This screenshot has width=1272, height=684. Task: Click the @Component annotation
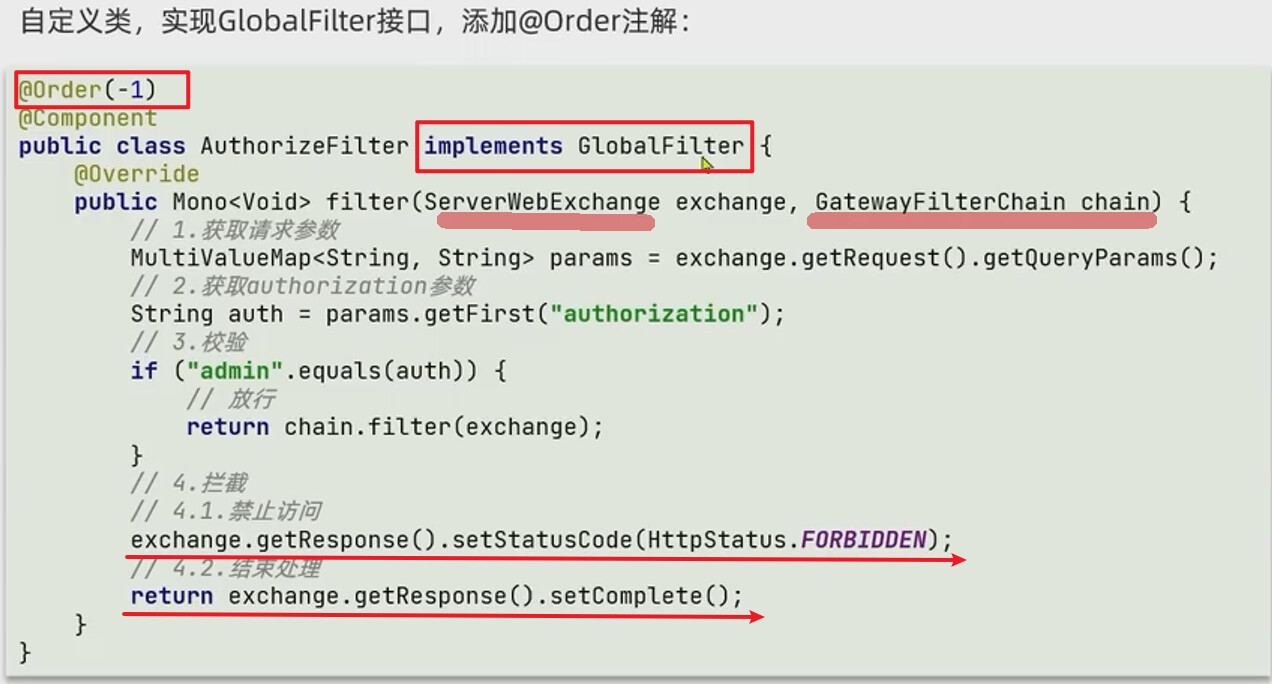88,118
